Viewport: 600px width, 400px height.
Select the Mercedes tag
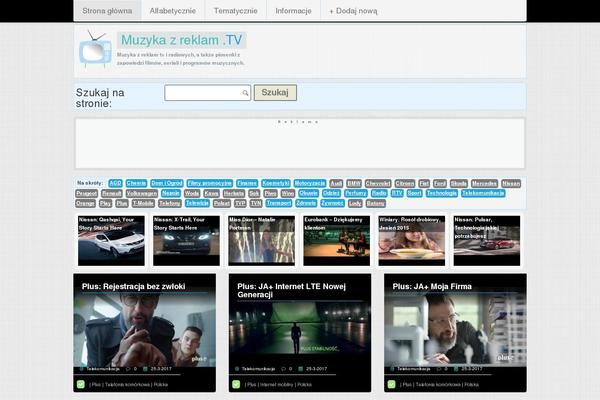(x=484, y=183)
